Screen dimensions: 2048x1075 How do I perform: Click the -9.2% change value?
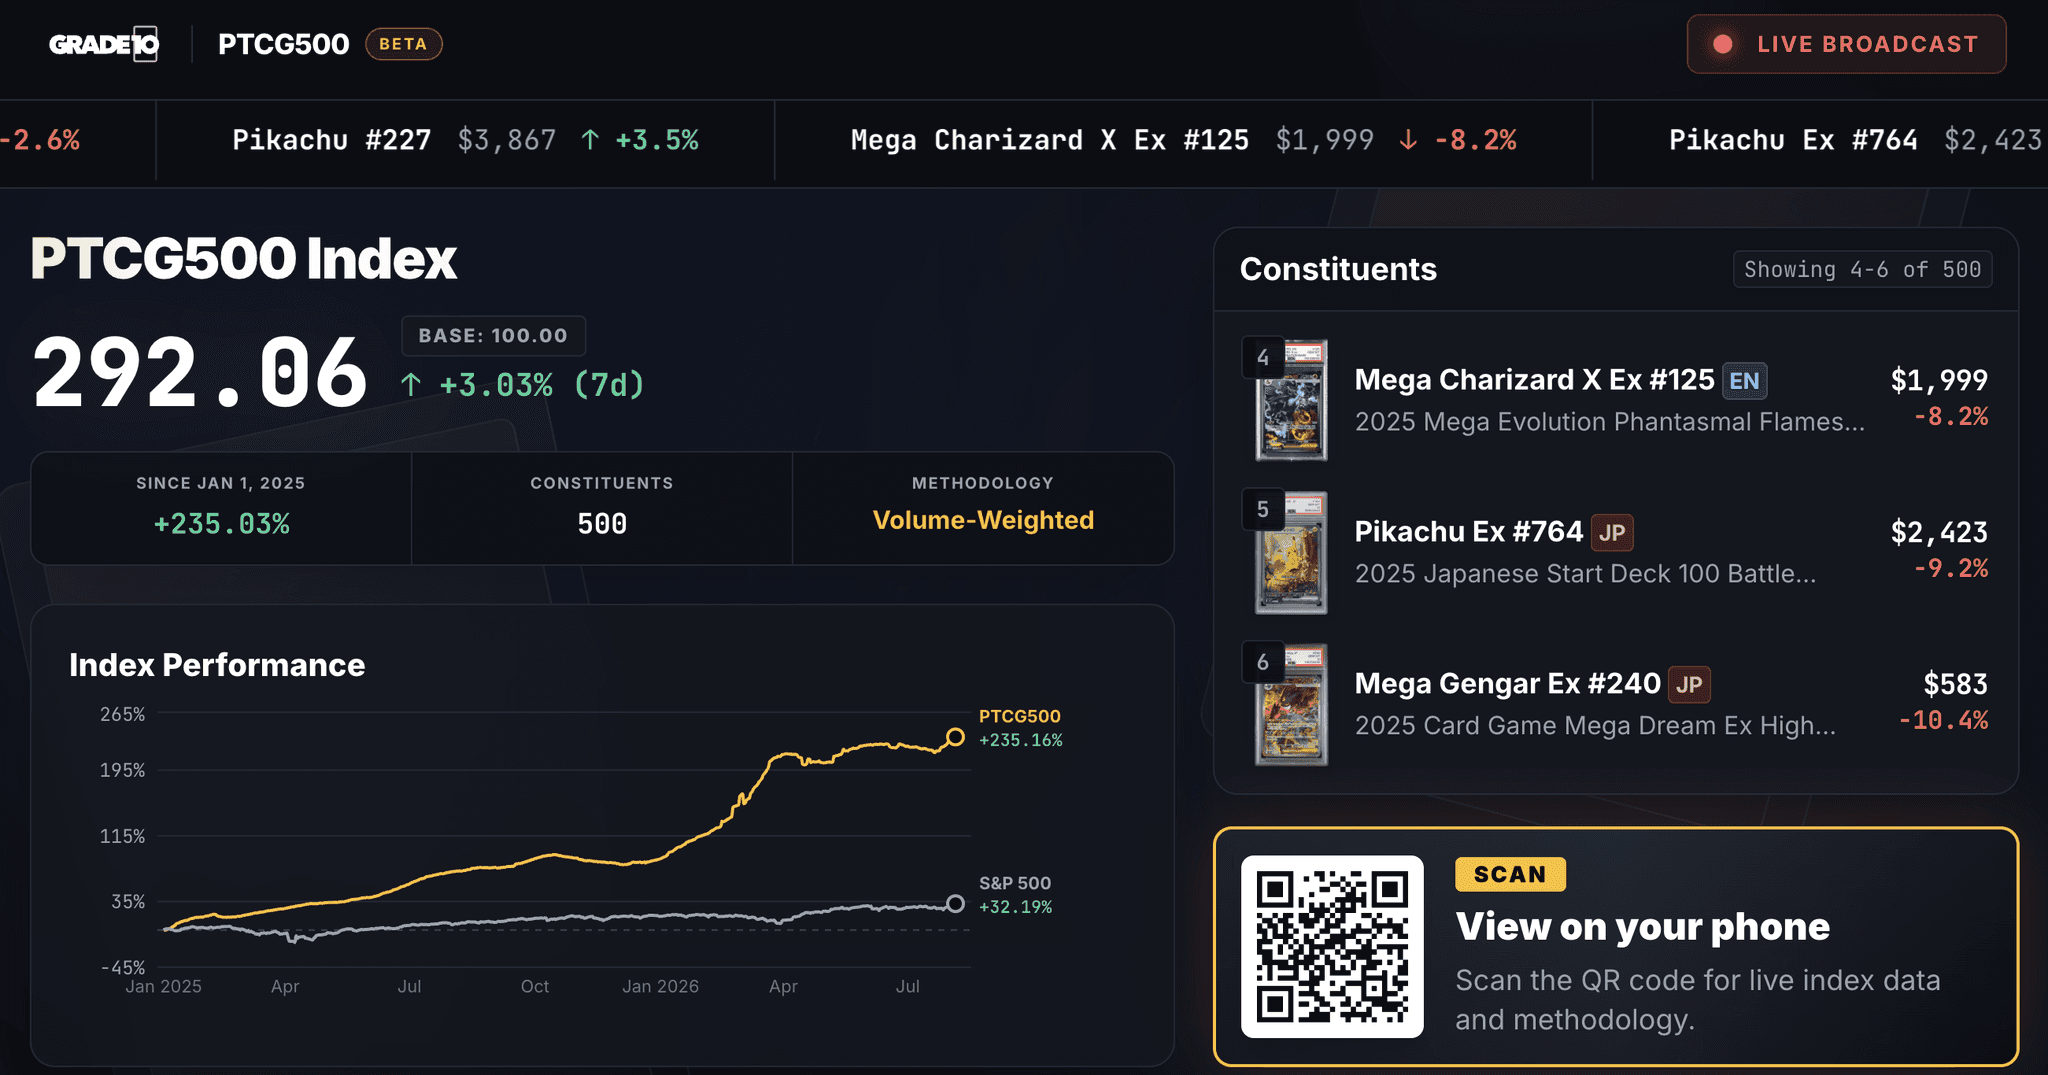click(x=1950, y=569)
